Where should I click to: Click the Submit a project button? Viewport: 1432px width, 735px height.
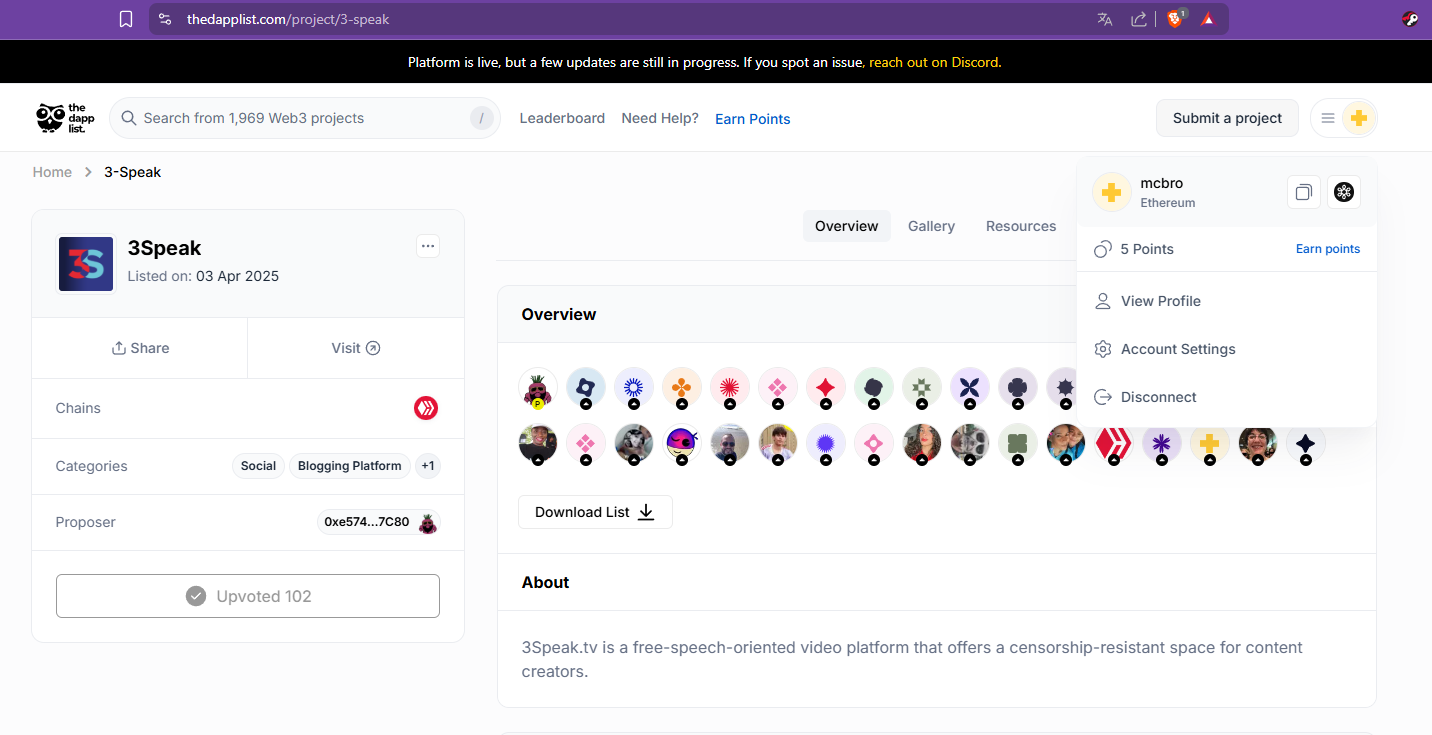(x=1227, y=118)
